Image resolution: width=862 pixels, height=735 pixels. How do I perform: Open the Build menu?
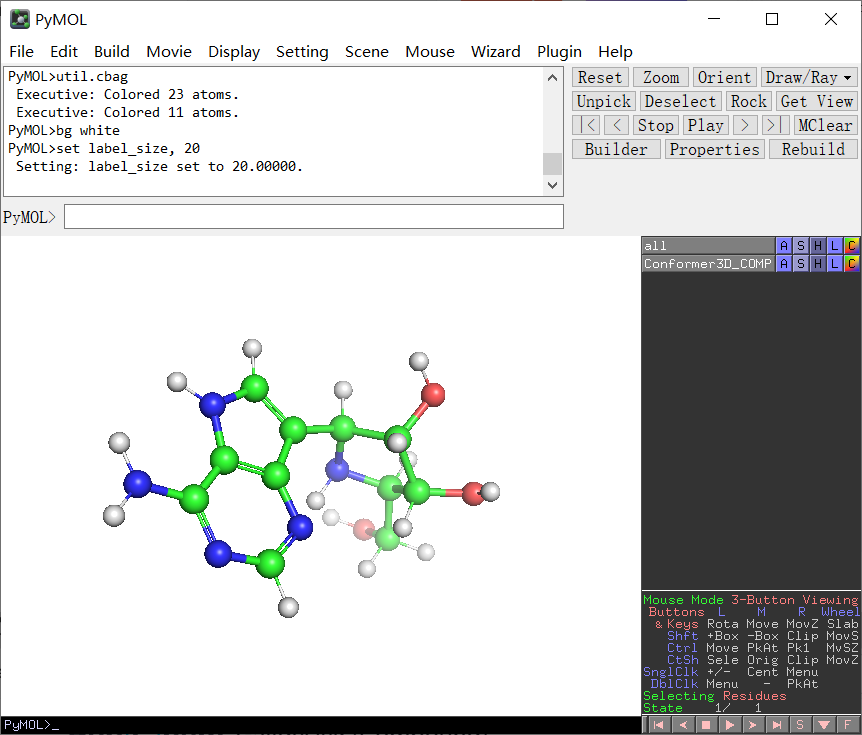(112, 52)
